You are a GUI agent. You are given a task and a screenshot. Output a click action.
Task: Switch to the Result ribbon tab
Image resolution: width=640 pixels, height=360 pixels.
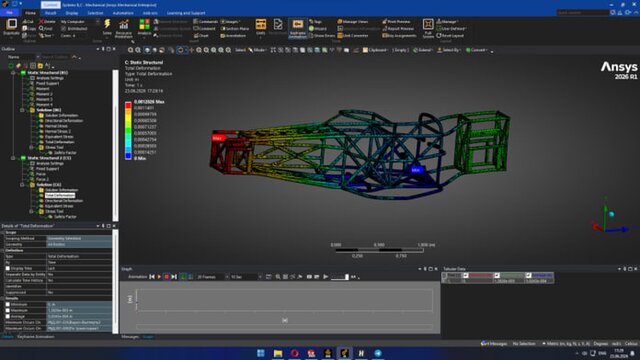point(51,13)
